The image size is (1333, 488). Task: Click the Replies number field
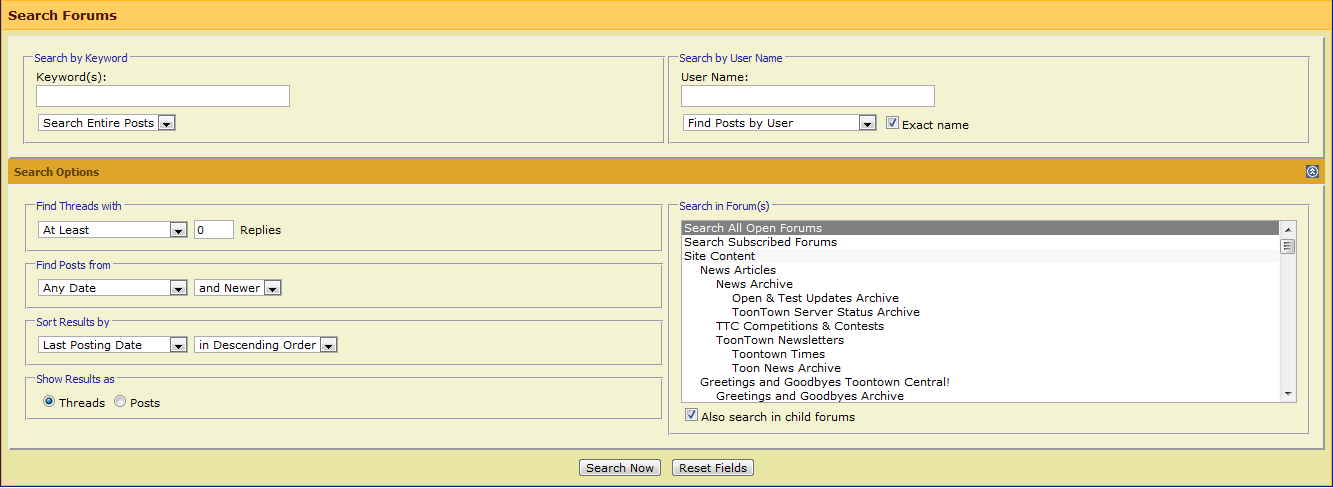[x=214, y=230]
